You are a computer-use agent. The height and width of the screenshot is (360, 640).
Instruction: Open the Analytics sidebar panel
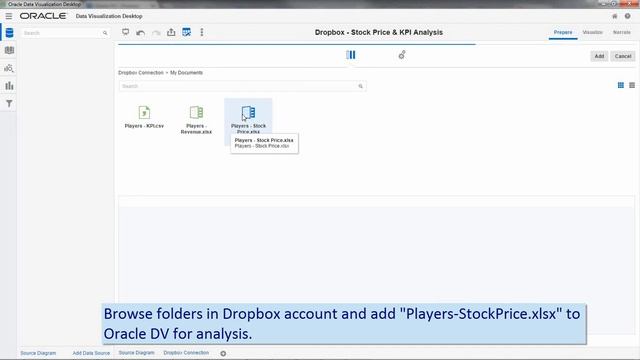point(9,68)
